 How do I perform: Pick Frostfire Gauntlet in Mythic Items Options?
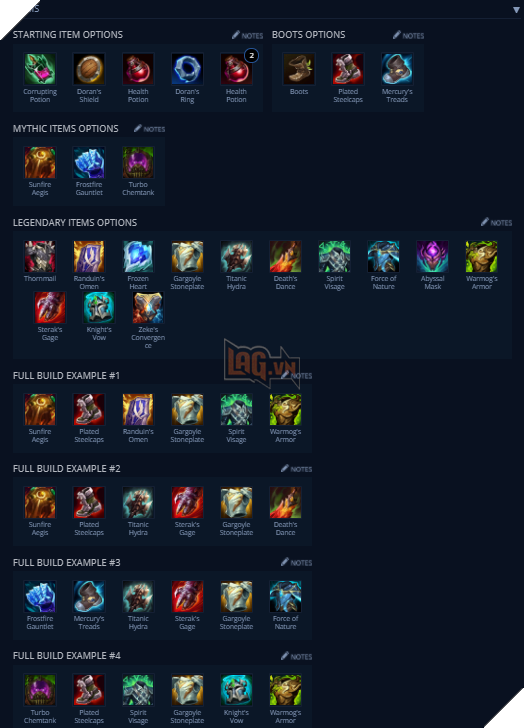(89, 162)
